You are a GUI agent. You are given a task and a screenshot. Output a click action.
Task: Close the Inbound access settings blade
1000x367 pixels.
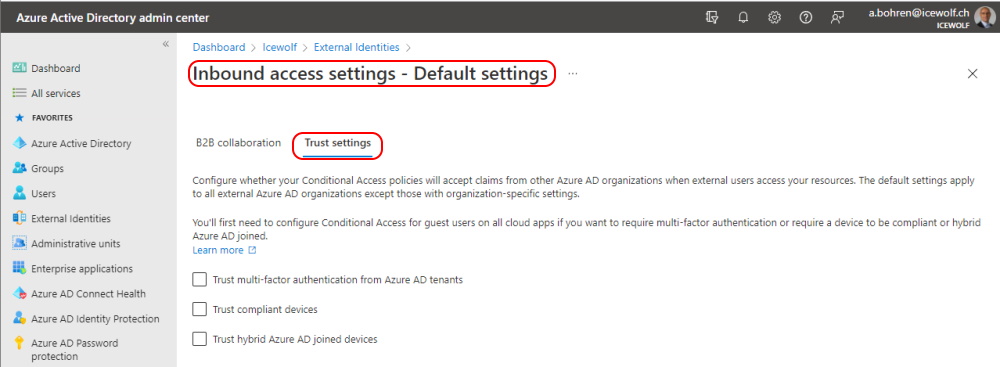[x=973, y=73]
